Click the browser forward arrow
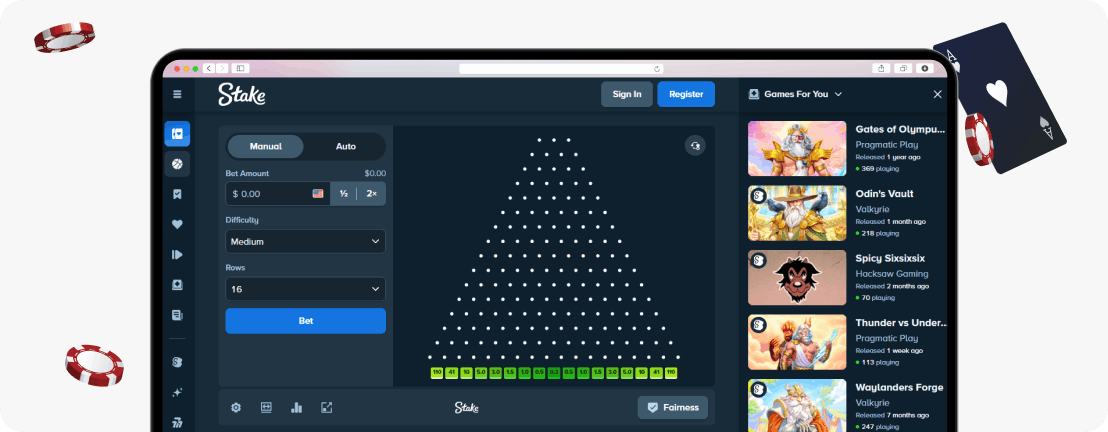The width and height of the screenshot is (1108, 432). 222,69
